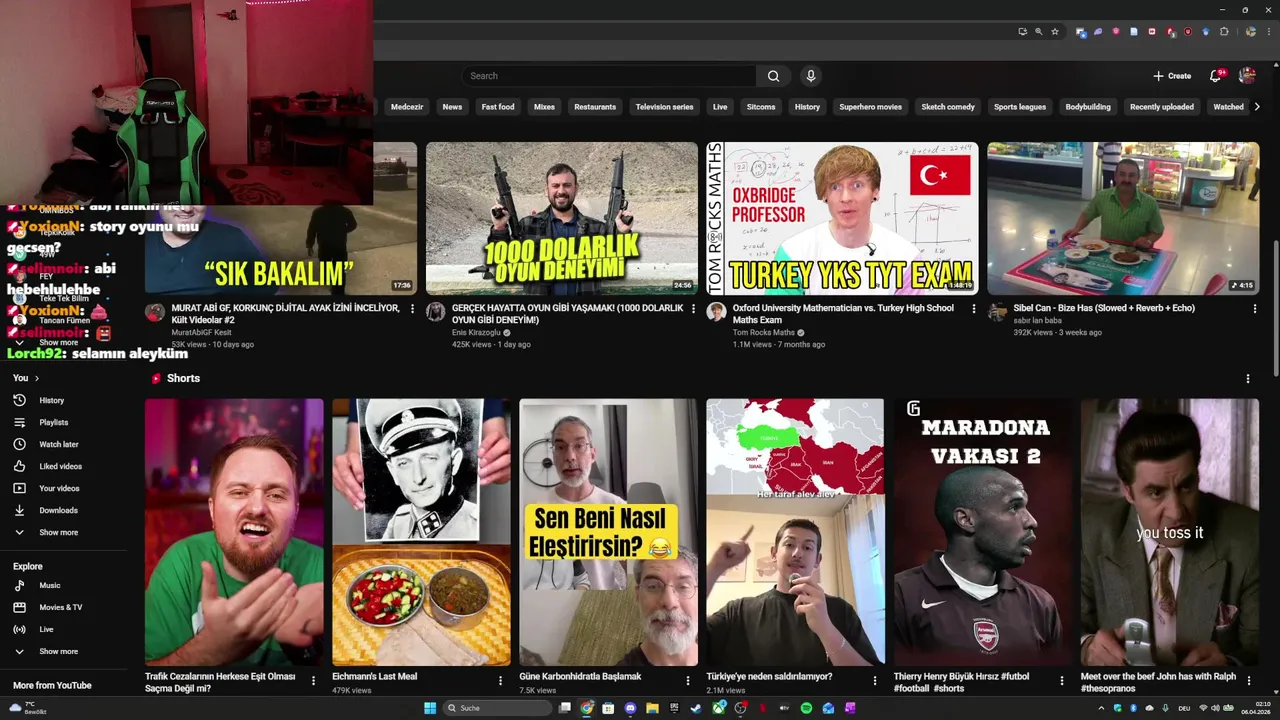Viewport: 1280px width, 720px height.
Task: Open the Chrome three-dot menu
Action: [1269, 32]
